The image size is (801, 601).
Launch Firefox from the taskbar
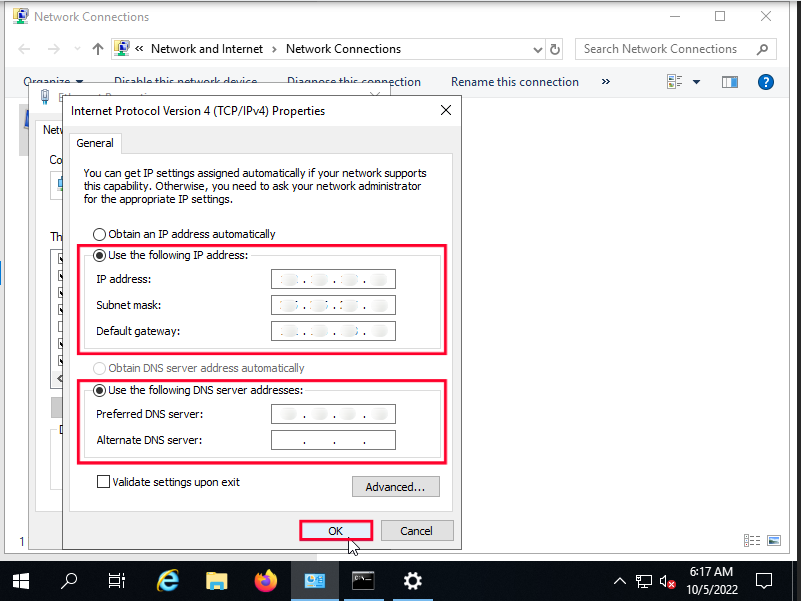(265, 580)
